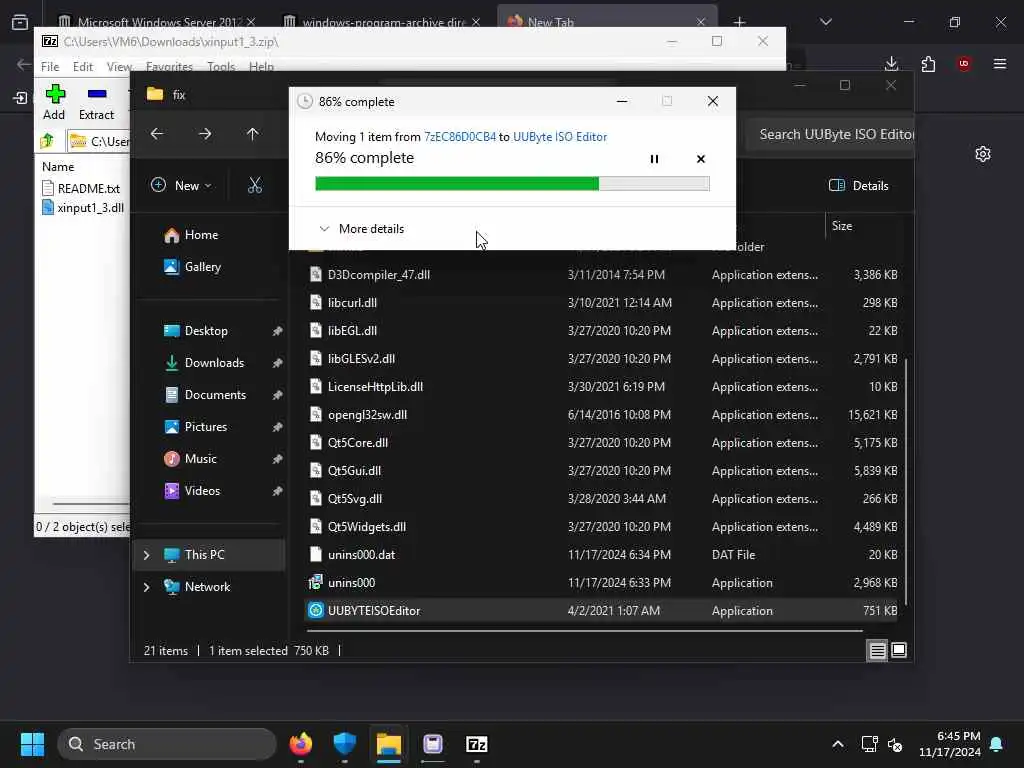Select the UUBYTEISOEditor application icon

315,611
